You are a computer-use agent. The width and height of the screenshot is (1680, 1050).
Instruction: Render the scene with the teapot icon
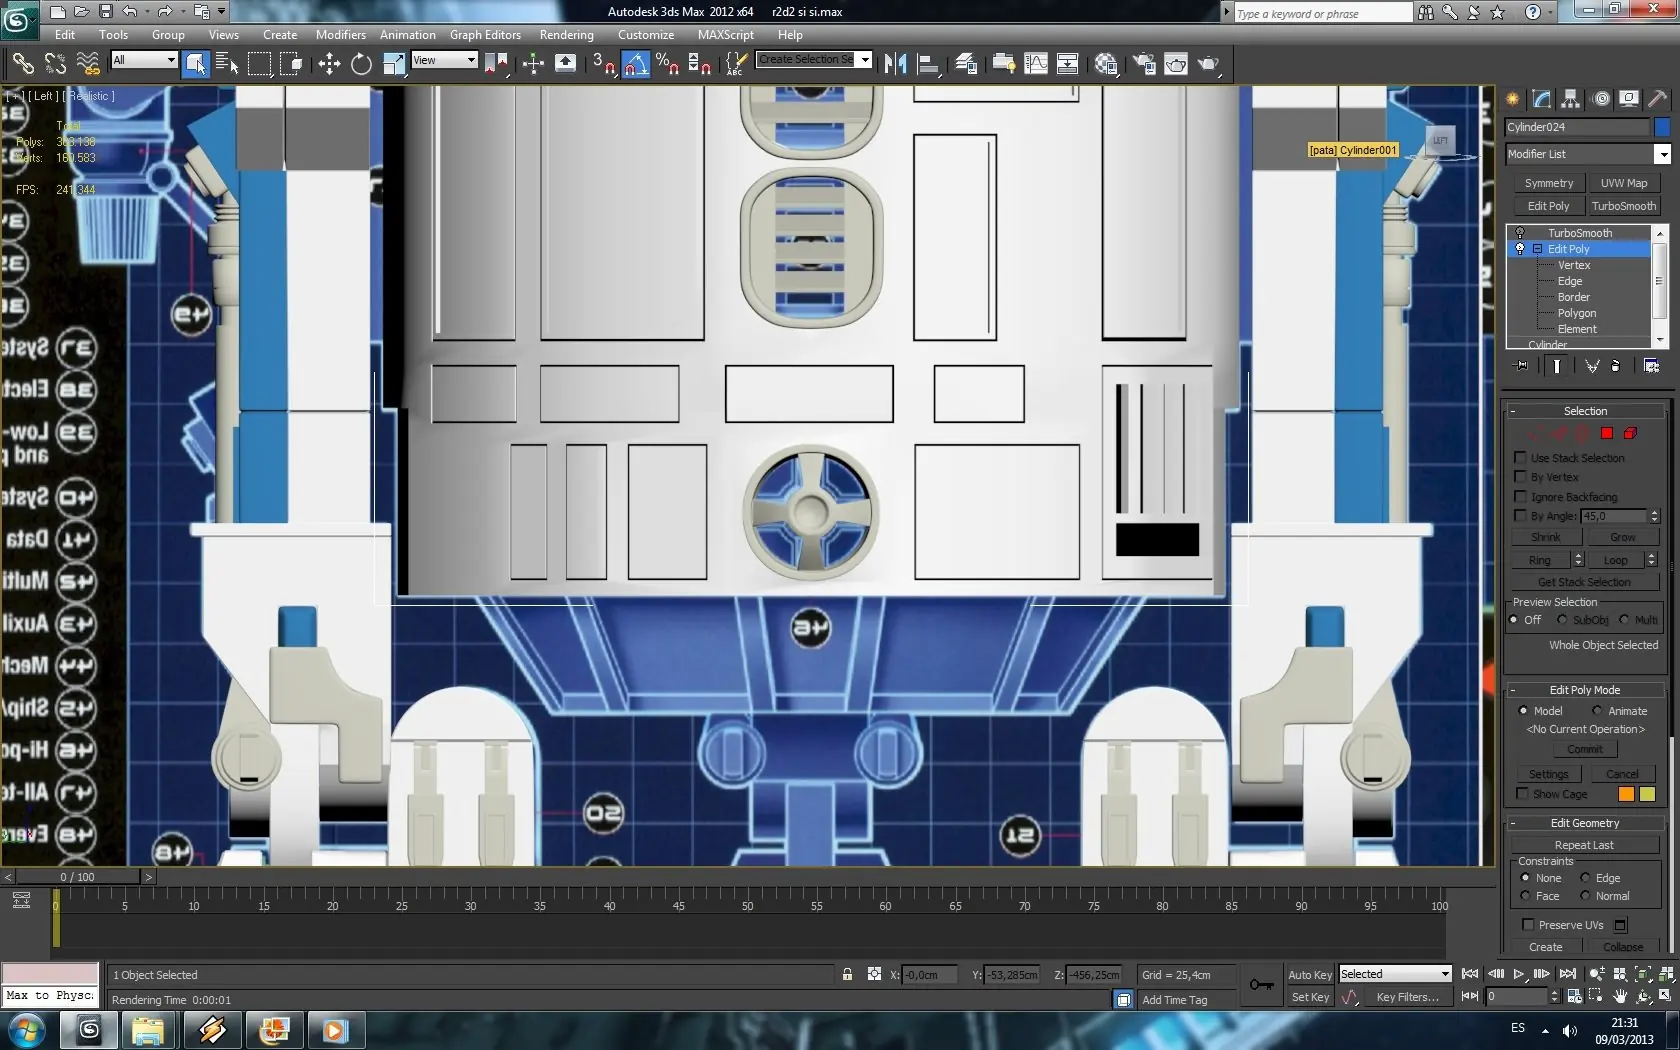click(1208, 64)
